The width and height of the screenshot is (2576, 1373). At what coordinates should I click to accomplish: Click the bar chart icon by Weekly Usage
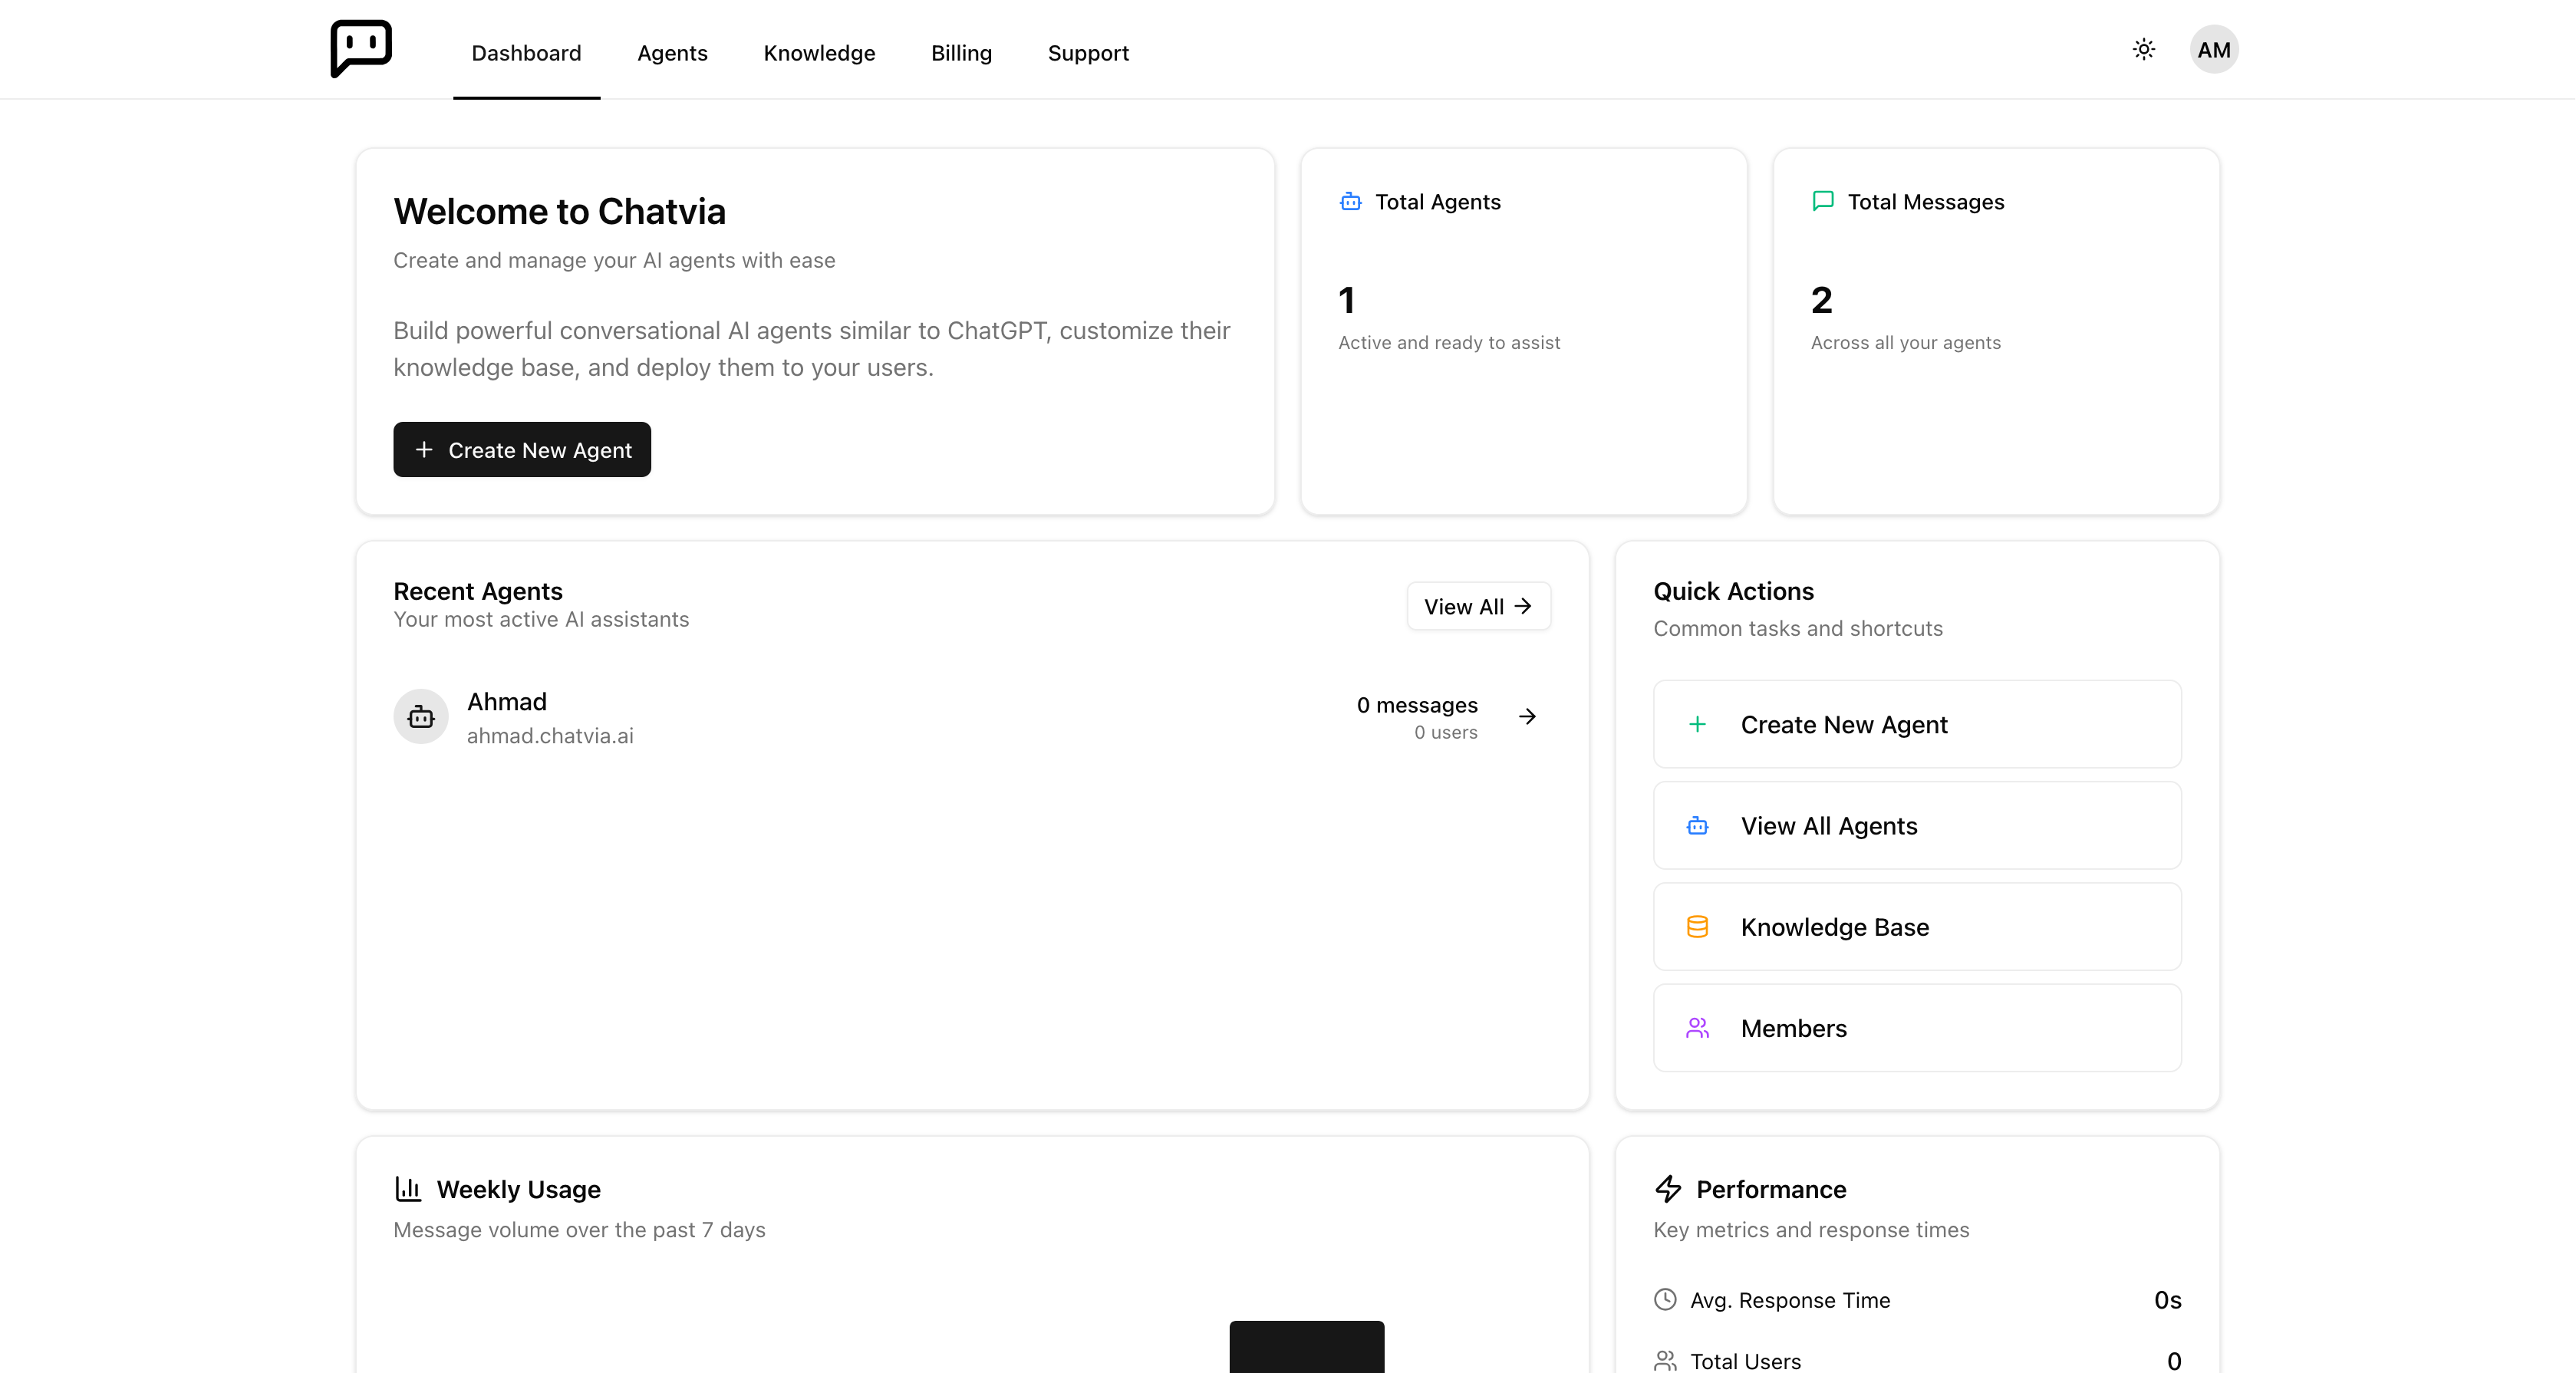coord(408,1189)
